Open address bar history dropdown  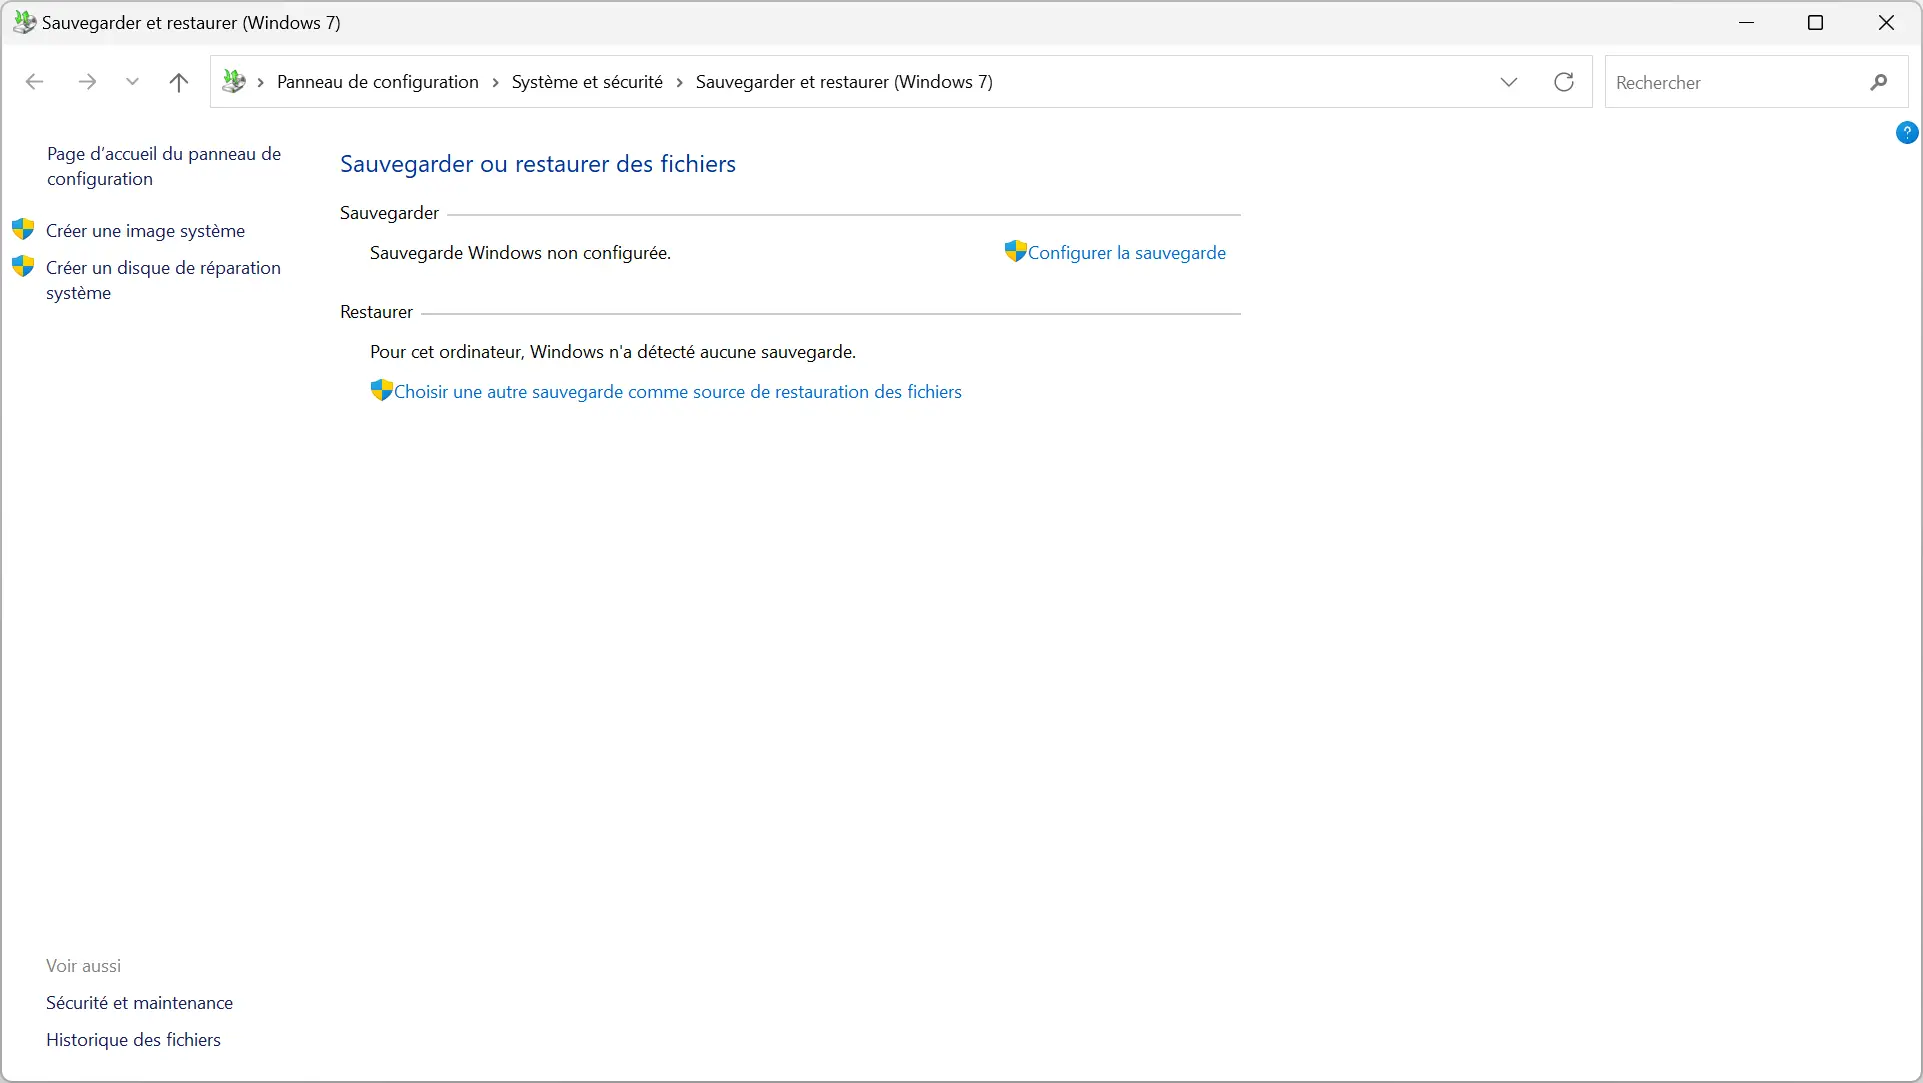1509,82
